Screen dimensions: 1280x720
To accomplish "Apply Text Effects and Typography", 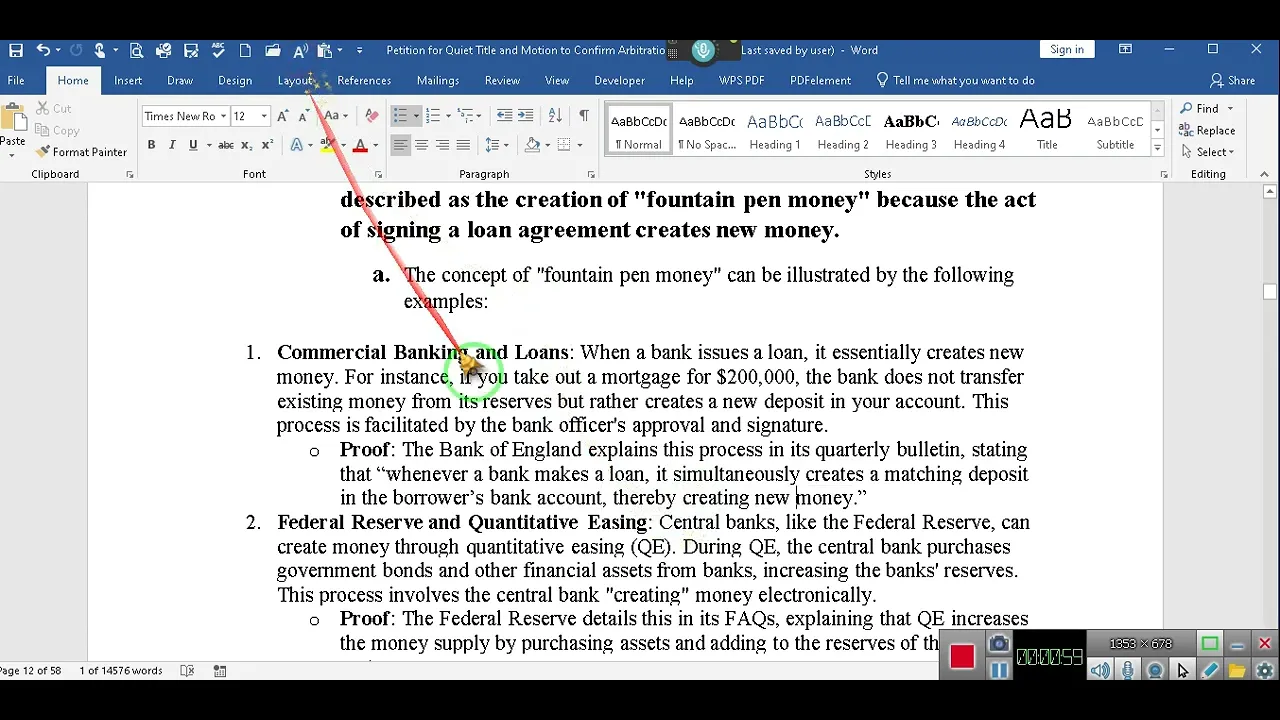I will pos(297,145).
